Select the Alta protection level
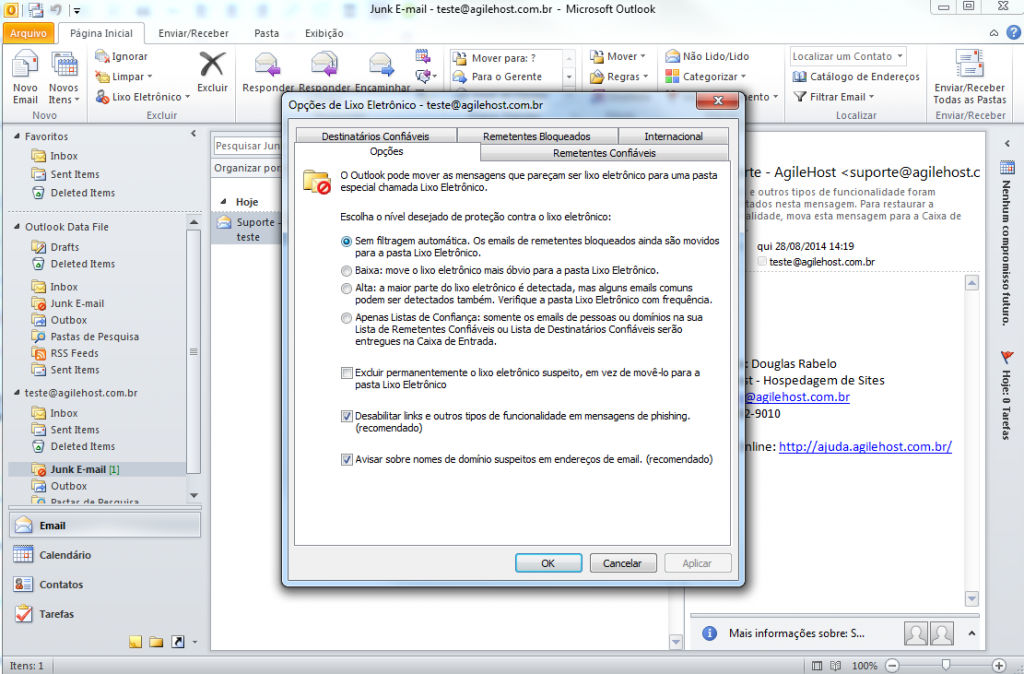 pos(346,288)
